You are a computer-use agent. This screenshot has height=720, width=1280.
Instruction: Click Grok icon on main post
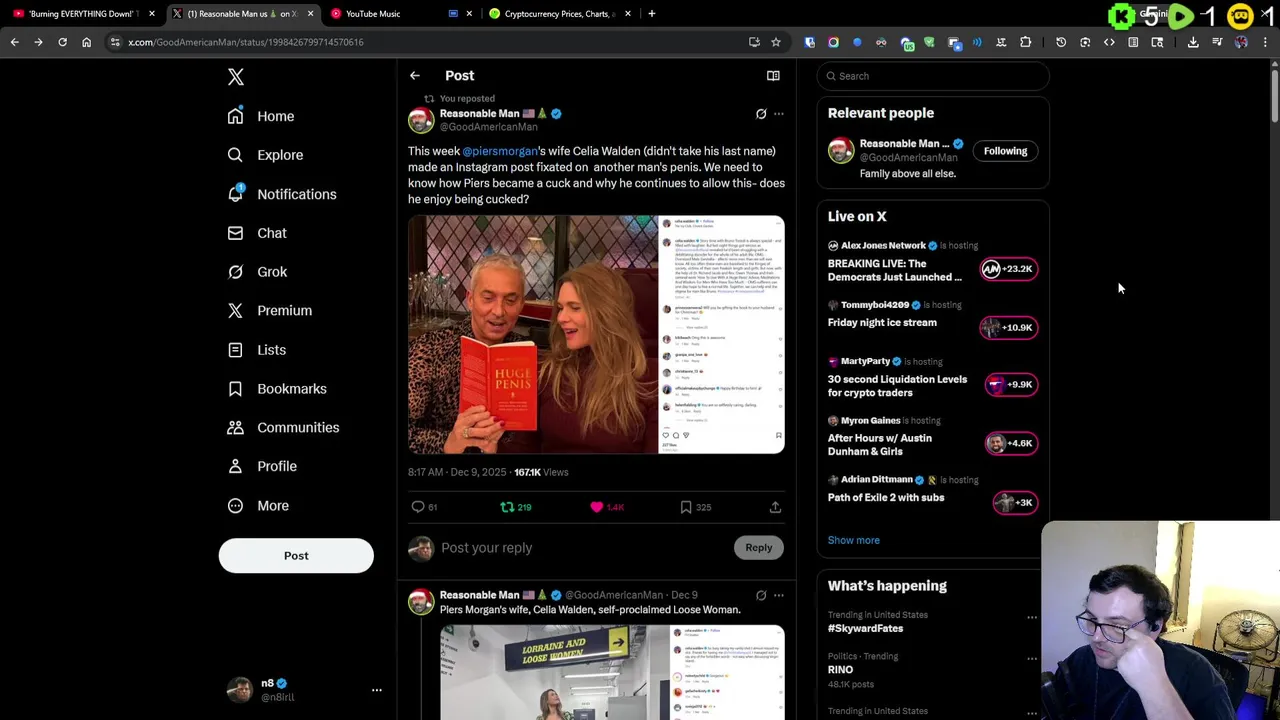tap(761, 114)
